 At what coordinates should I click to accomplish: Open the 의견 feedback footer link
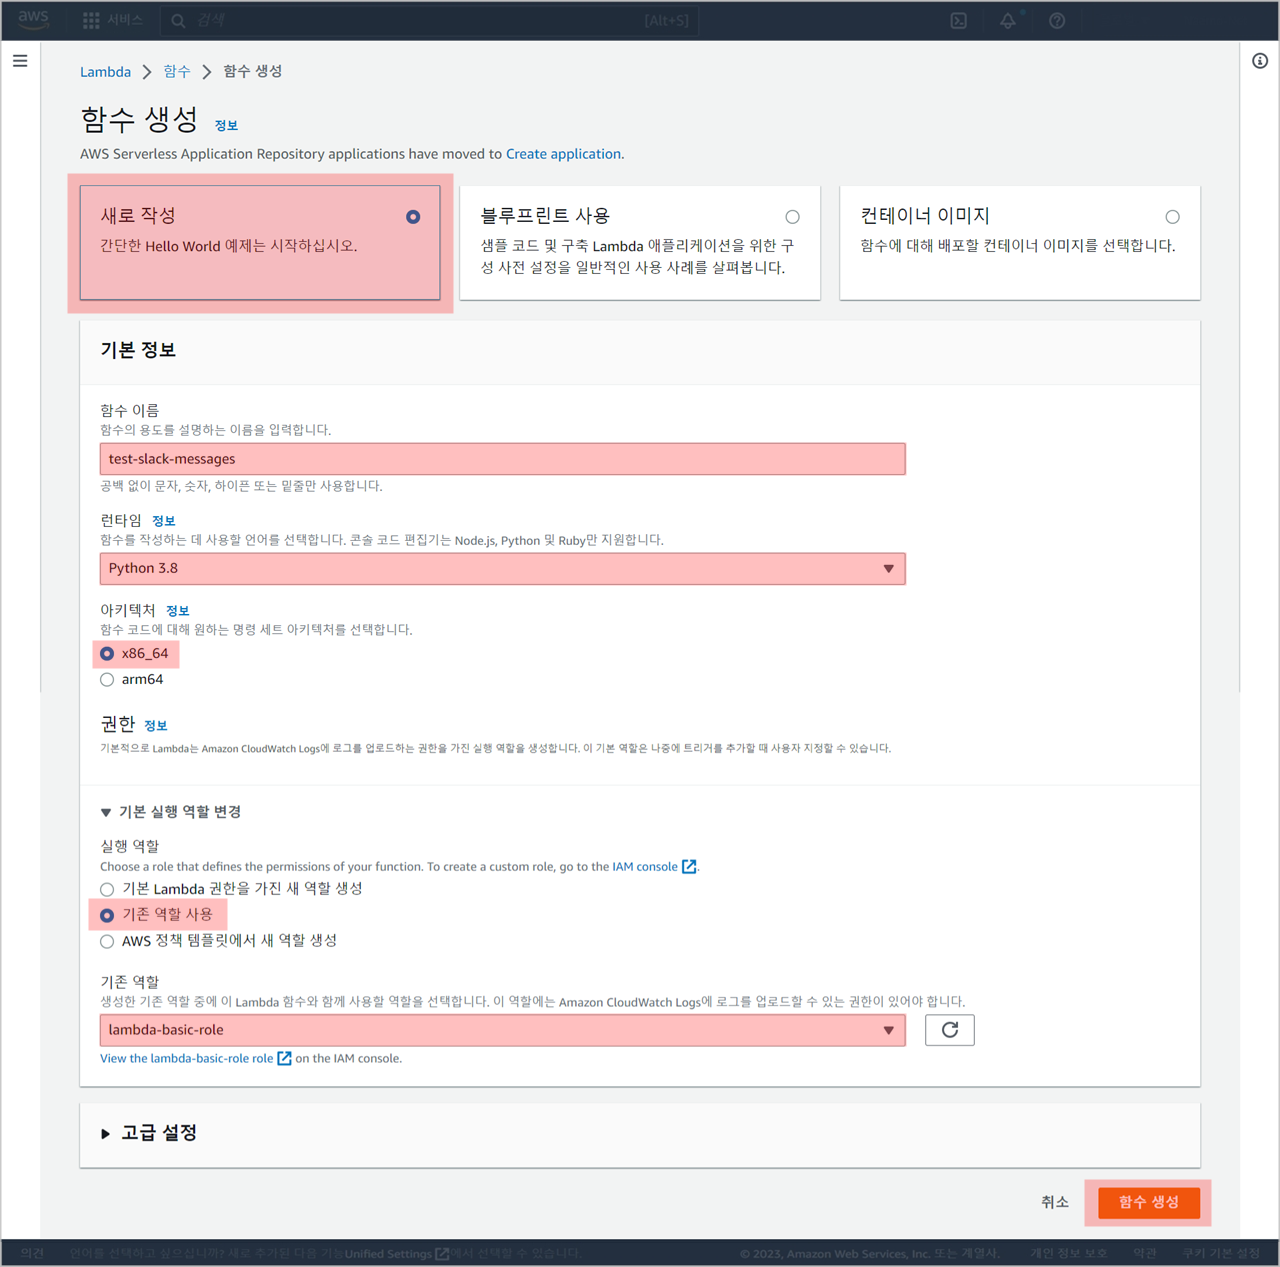(32, 1253)
